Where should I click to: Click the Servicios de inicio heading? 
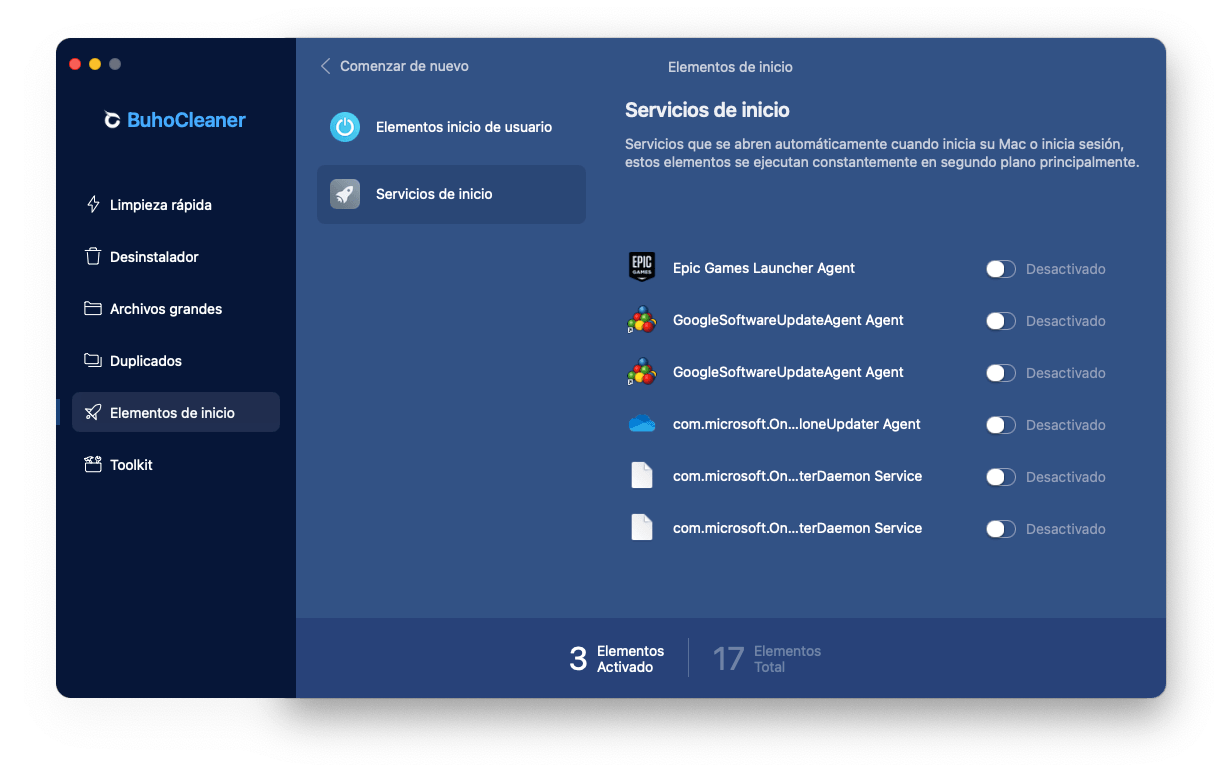click(x=707, y=110)
